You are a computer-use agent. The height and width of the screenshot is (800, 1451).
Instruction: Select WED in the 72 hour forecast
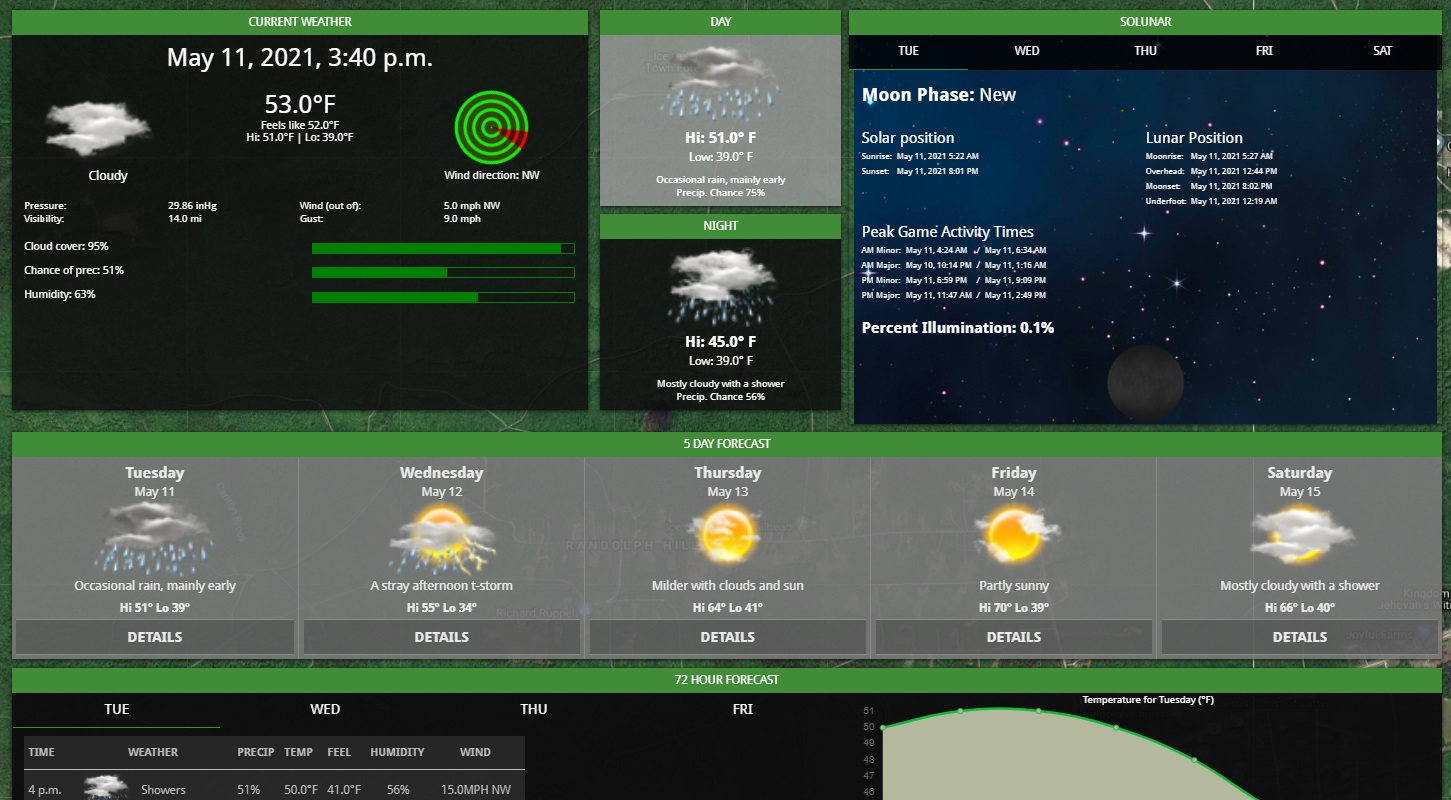click(325, 709)
